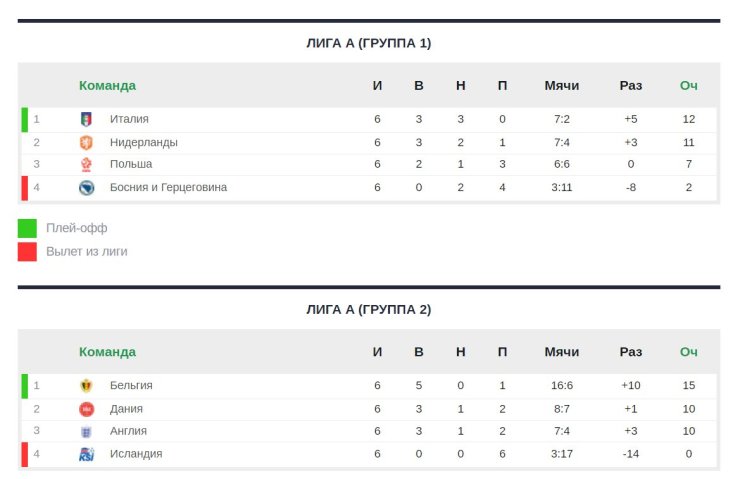The image size is (740, 479).
Task: Select the Босния и Герцеговина team name
Action: coord(168,187)
